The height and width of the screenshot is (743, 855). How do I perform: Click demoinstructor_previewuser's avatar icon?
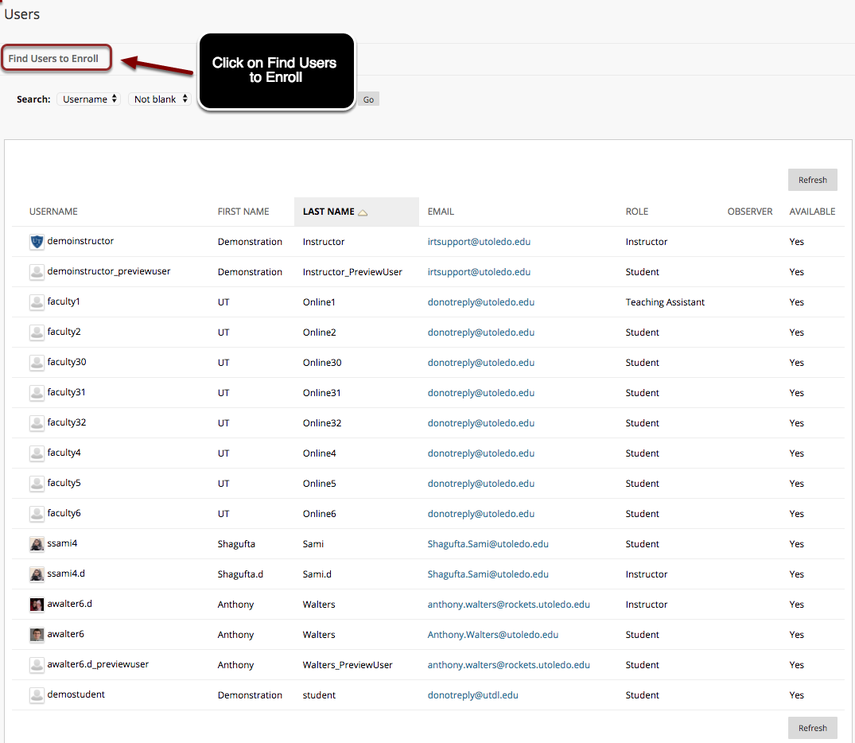click(x=37, y=271)
